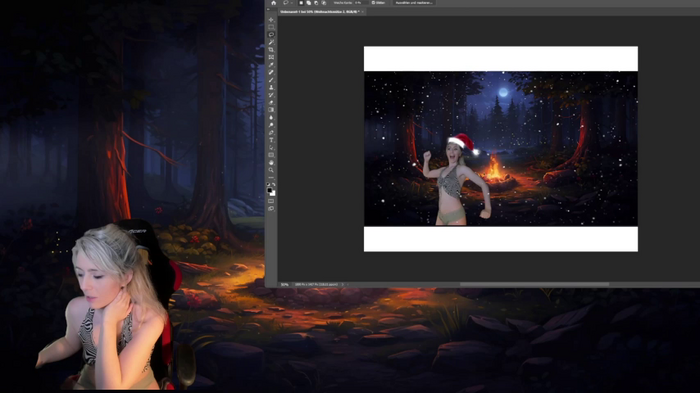Click Auswählen und maskieren button
Image resolution: width=700 pixels, height=393 pixels.
coord(414,3)
